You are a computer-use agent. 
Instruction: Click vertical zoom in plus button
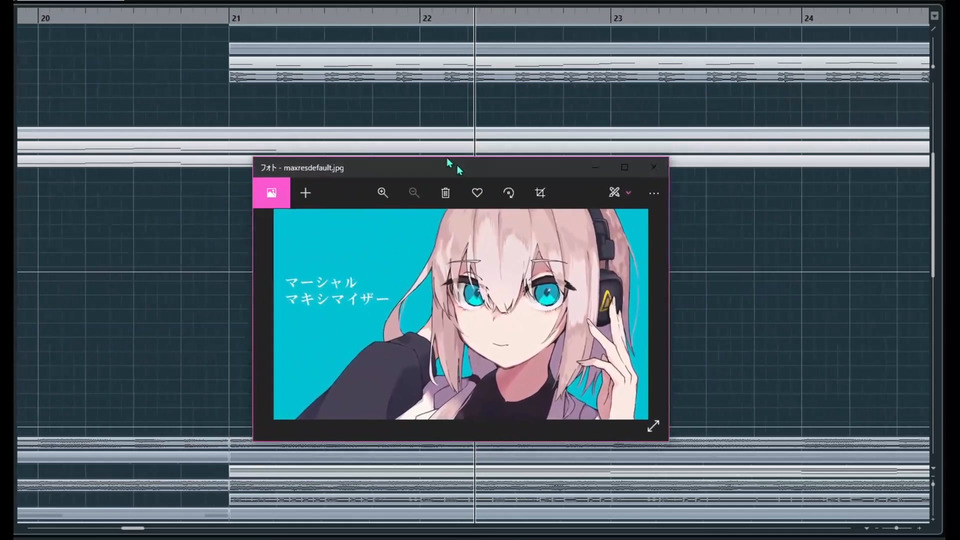(x=933, y=517)
